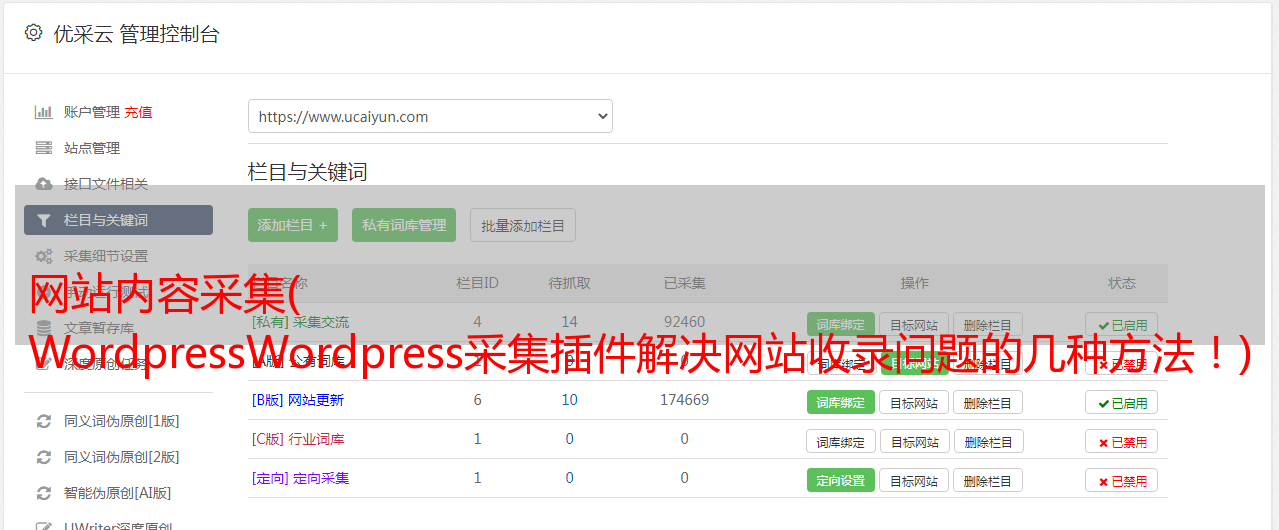
Task: Click the refresh icon beside 智能伪原创[AI版]
Action: pos(43,493)
